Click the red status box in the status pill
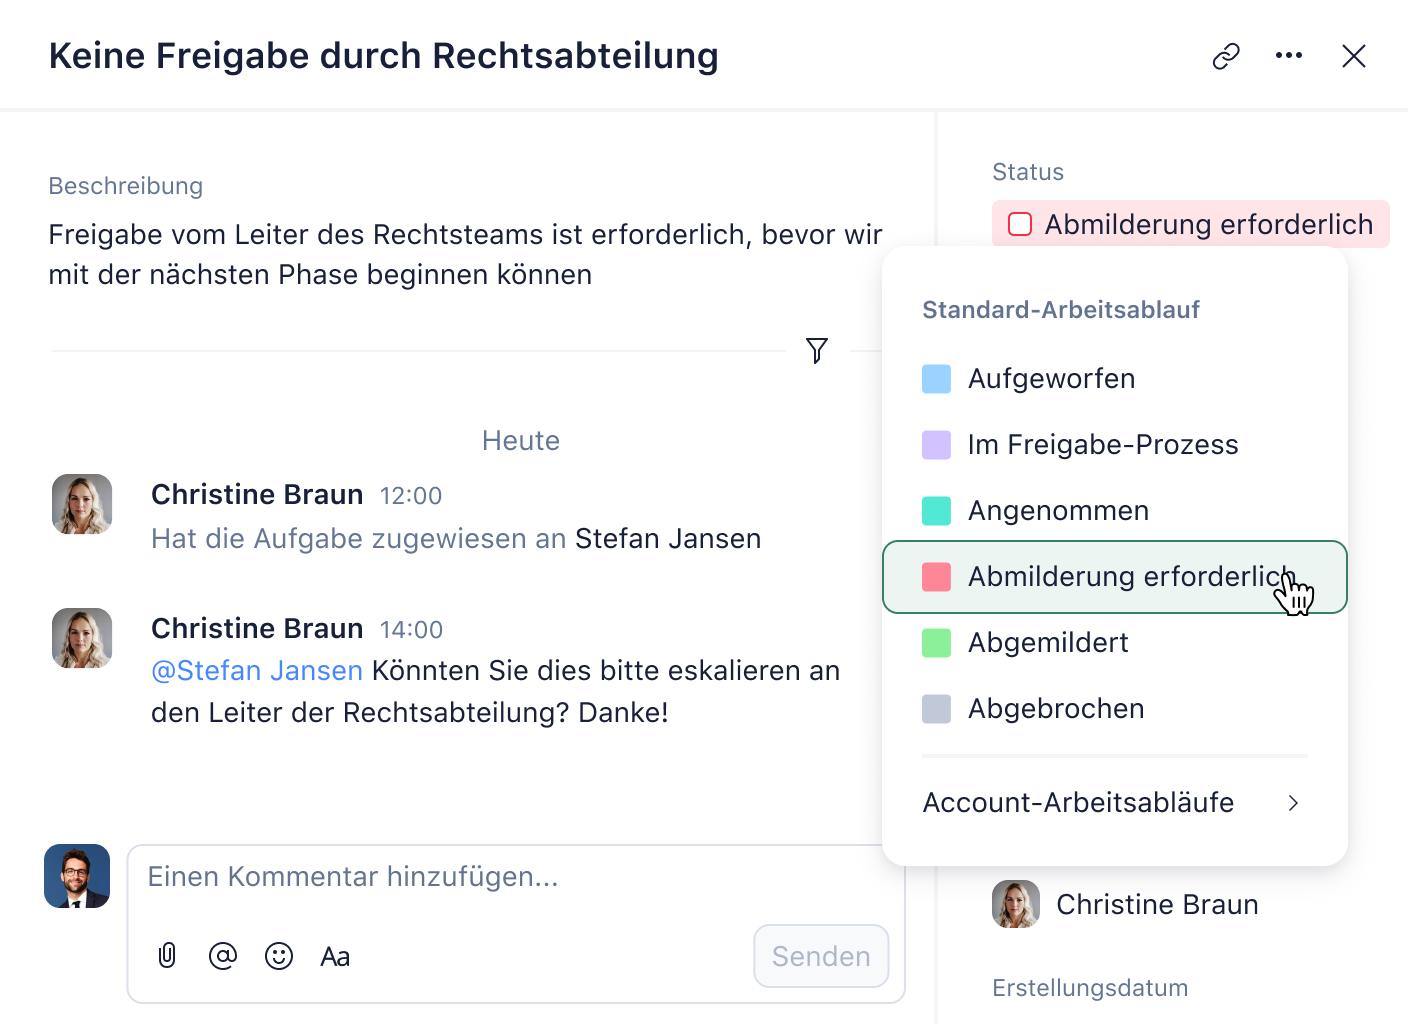This screenshot has height=1024, width=1408. pyautogui.click(x=1020, y=224)
